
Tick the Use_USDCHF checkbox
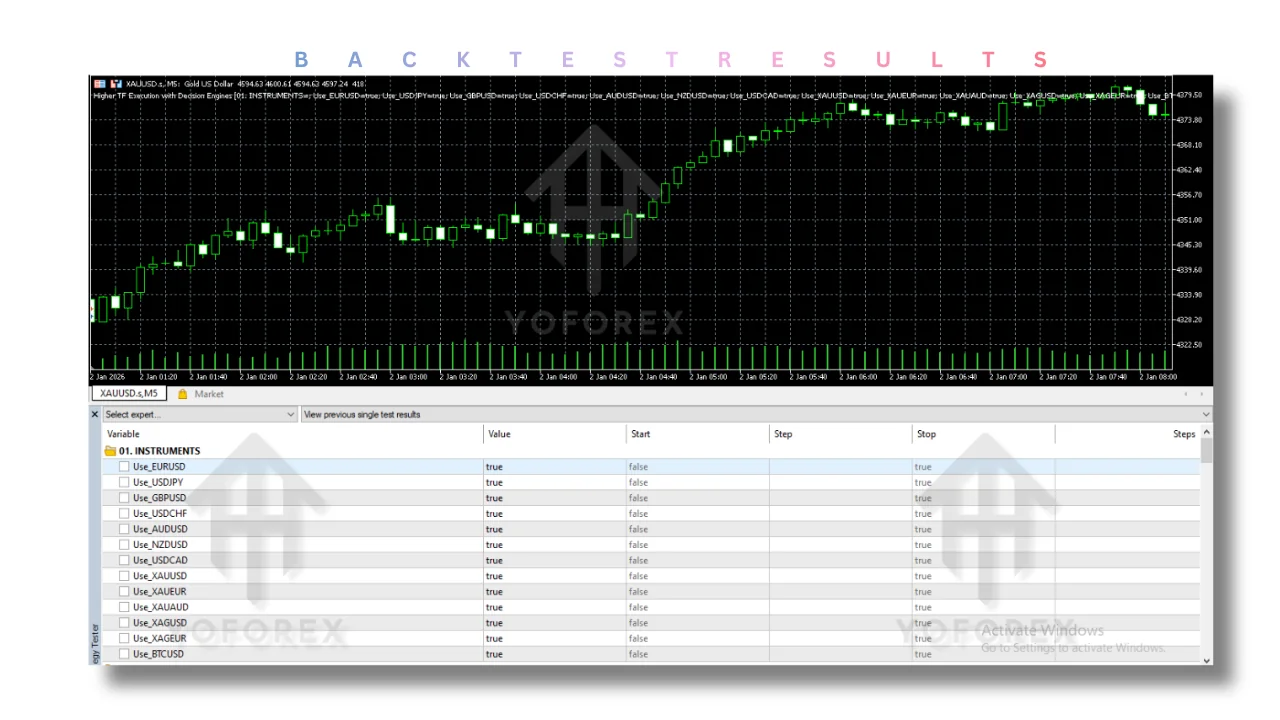coord(124,514)
